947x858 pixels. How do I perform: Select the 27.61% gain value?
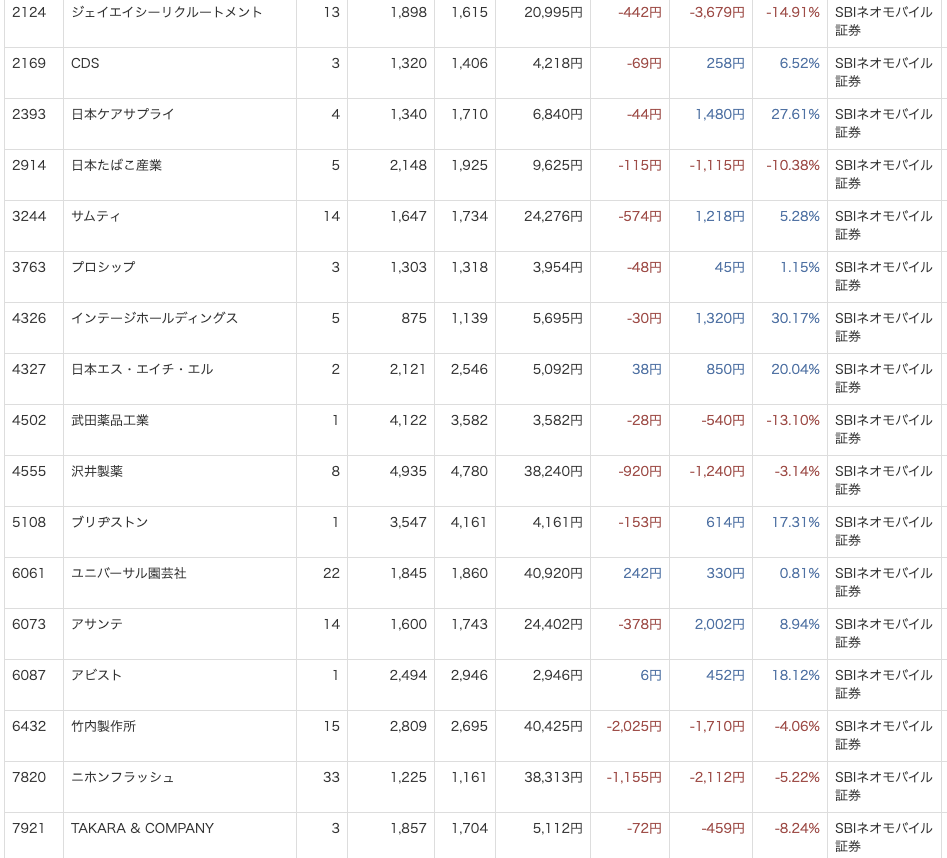coord(795,114)
